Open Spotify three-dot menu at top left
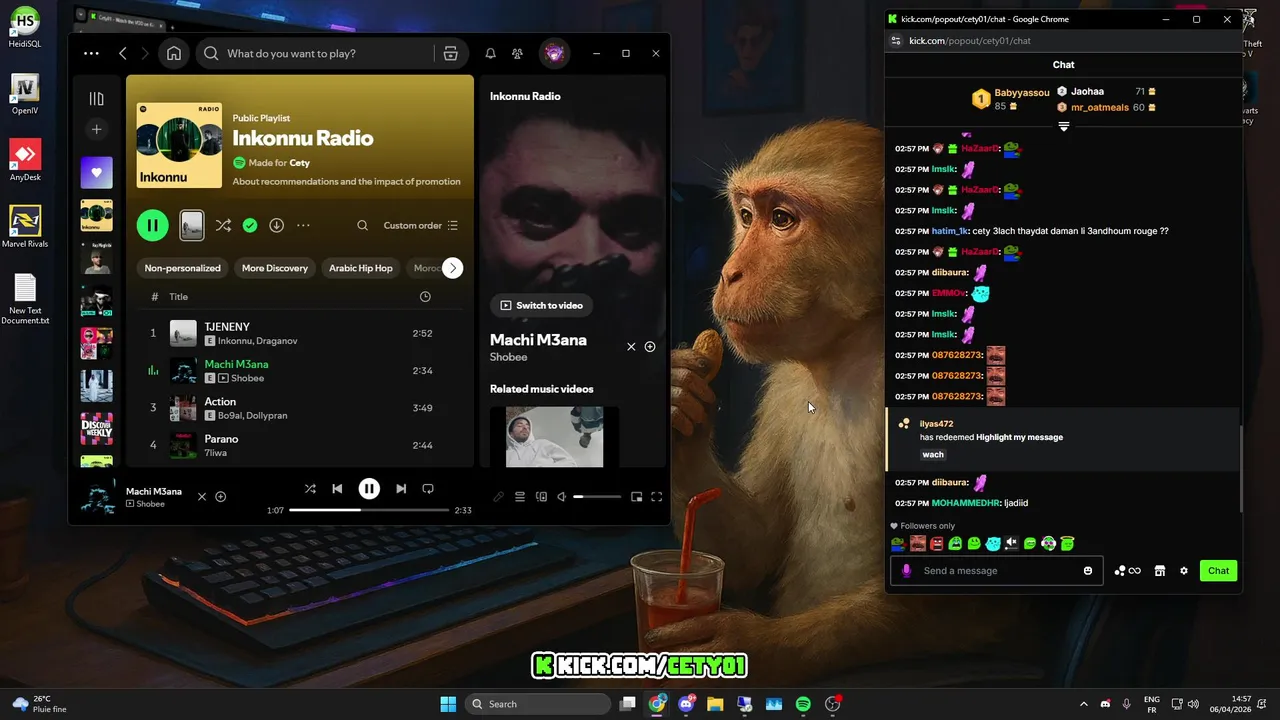Screen dimensions: 1280x720 [x=91, y=54]
